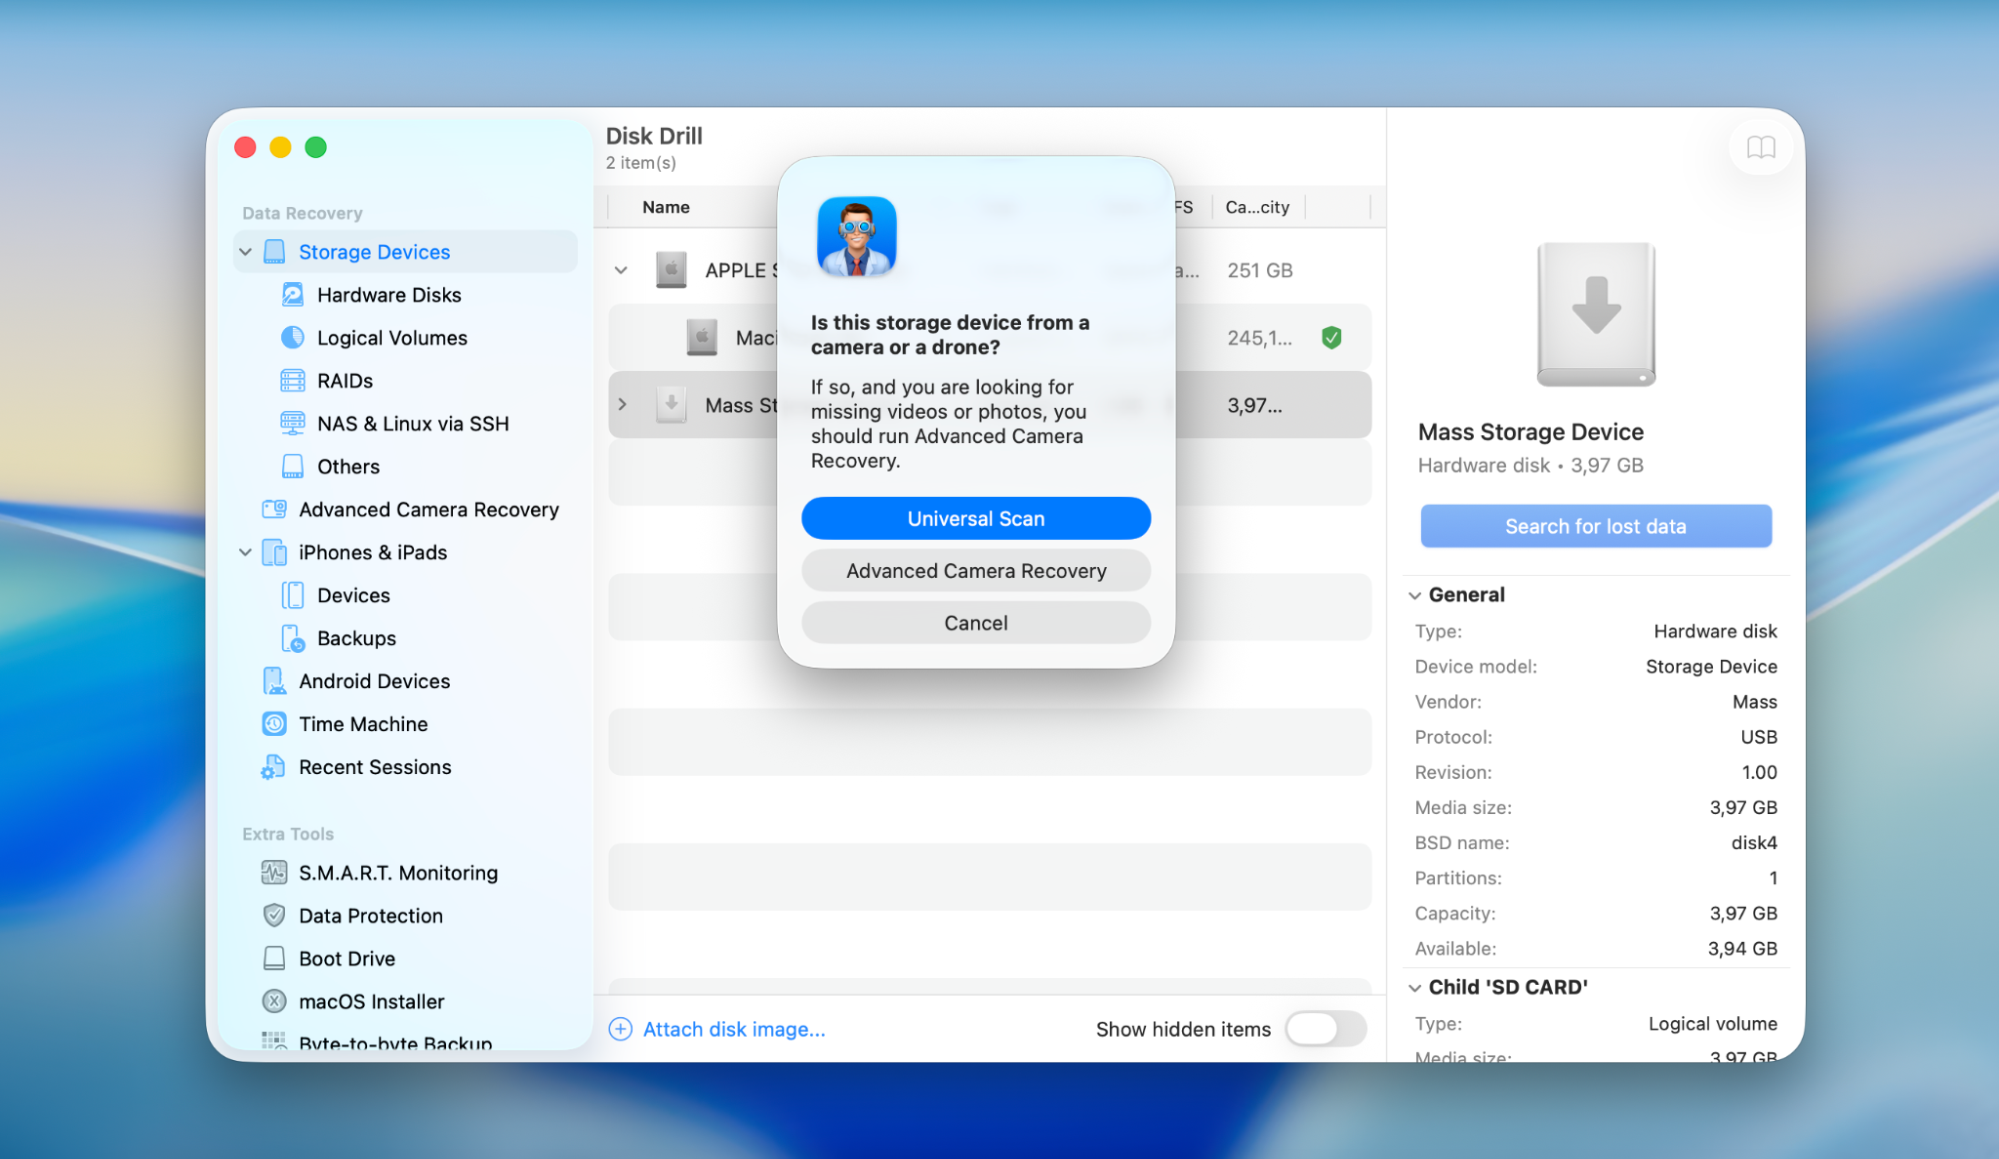Screen dimensions: 1999x1159
Task: Select S.M.A.R.T. Monitoring label in sidebar
Action: point(398,873)
